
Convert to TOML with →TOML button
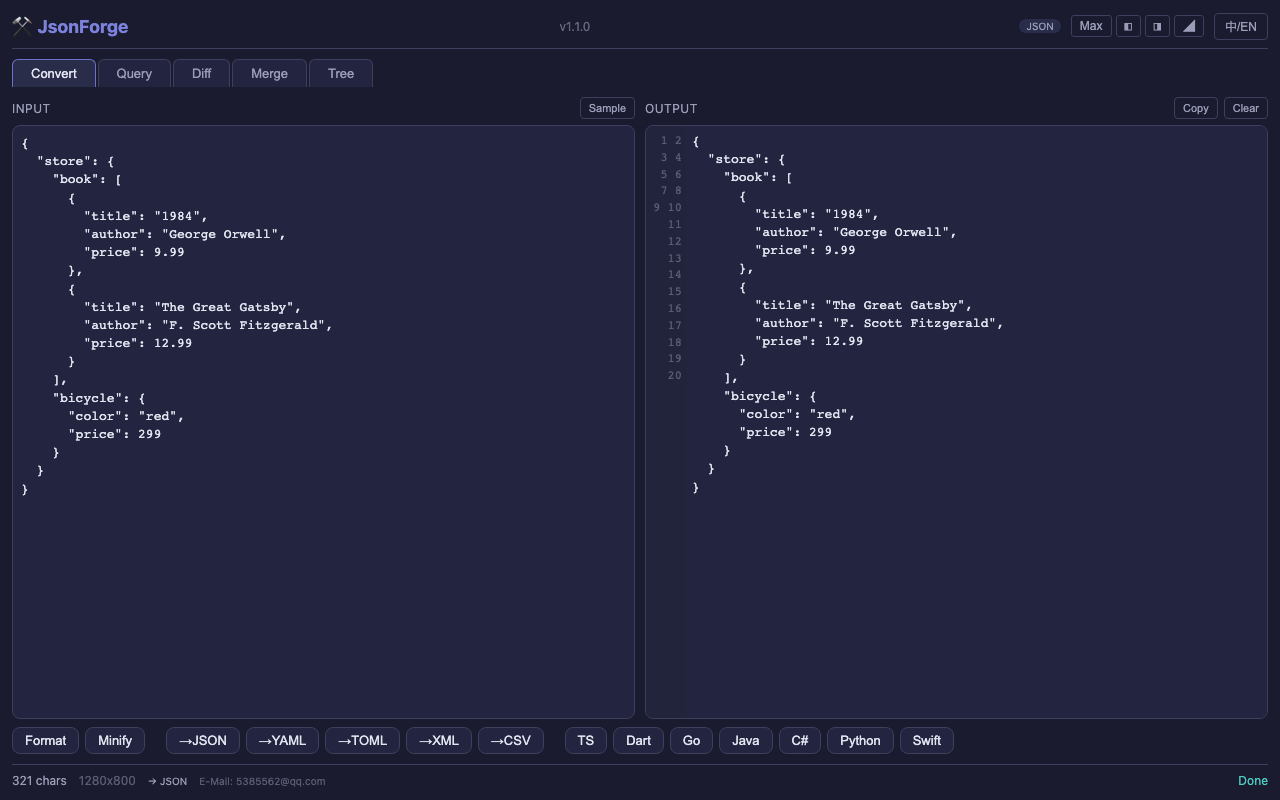pos(362,741)
